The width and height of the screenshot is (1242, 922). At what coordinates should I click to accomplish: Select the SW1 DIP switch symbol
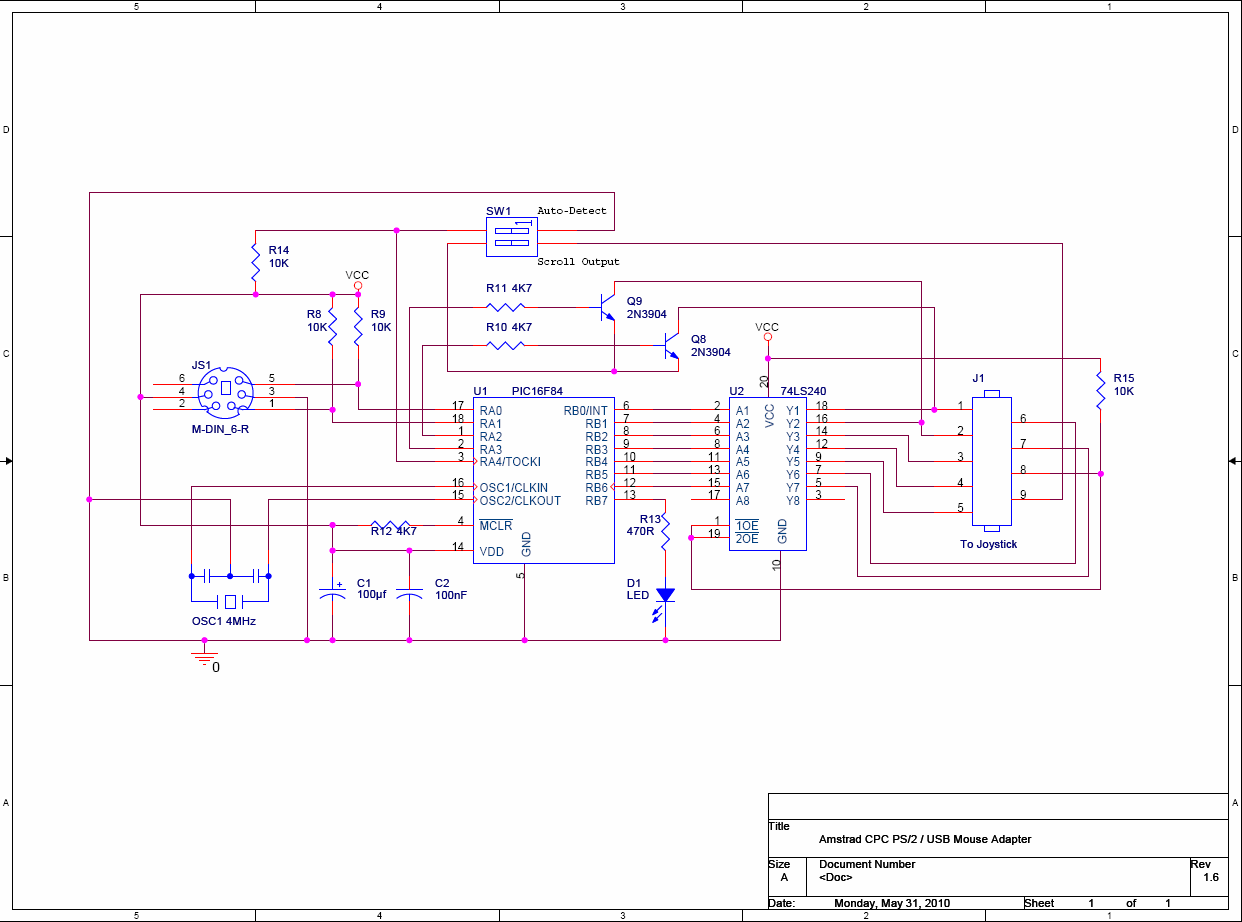tap(511, 237)
